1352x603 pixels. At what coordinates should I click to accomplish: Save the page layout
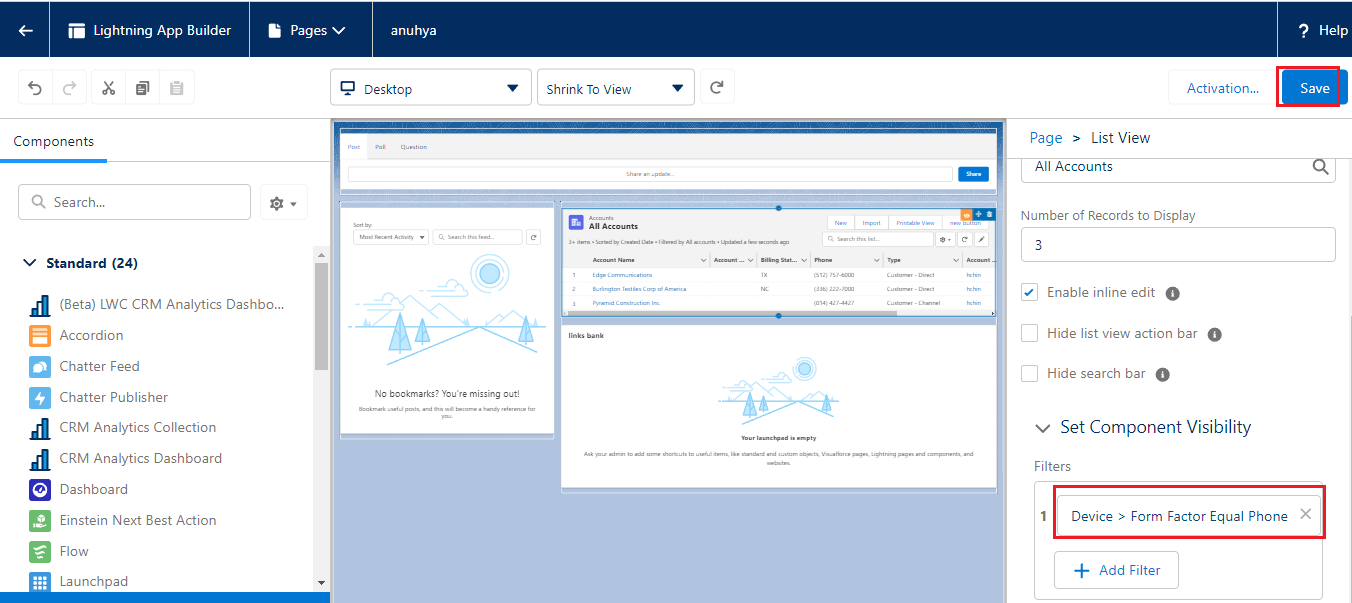click(1310, 87)
